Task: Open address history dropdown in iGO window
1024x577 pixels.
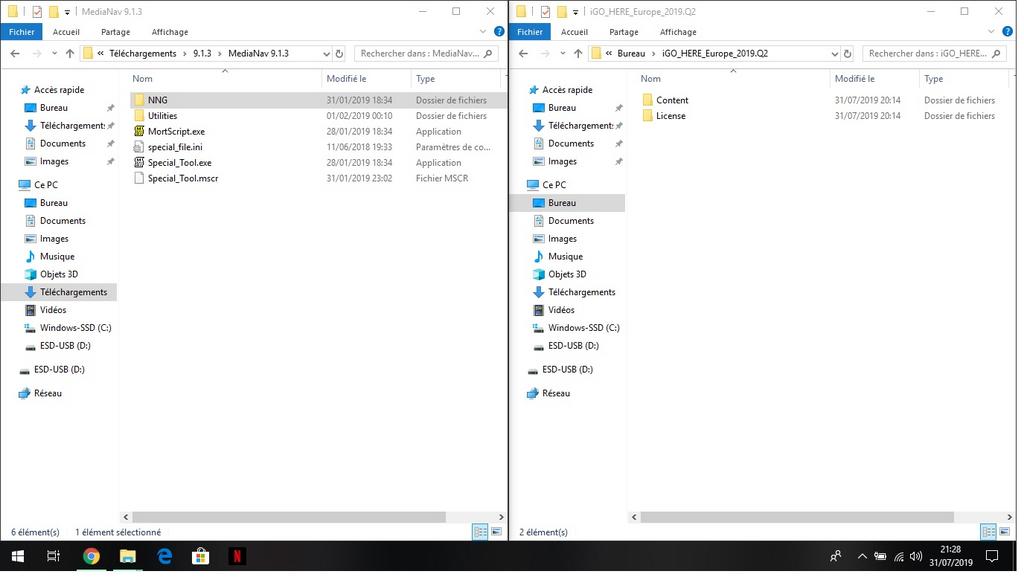Action: click(834, 54)
